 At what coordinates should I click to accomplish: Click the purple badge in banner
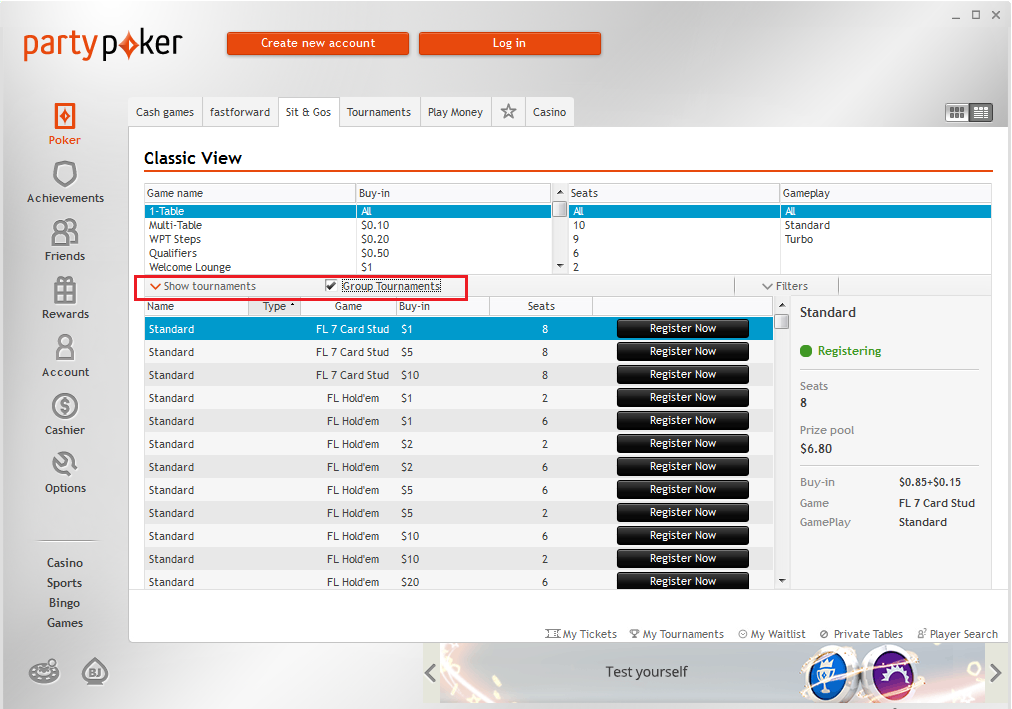pos(893,675)
